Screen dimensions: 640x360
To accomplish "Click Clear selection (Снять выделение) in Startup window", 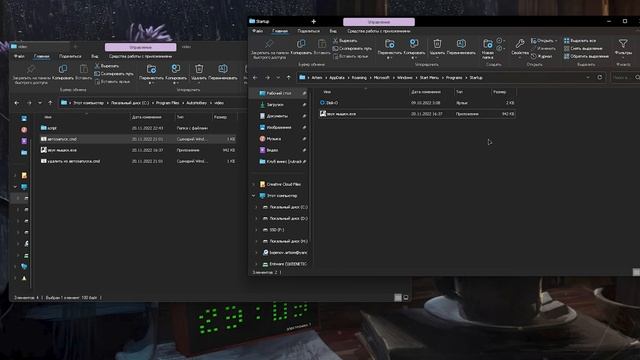I will [583, 49].
